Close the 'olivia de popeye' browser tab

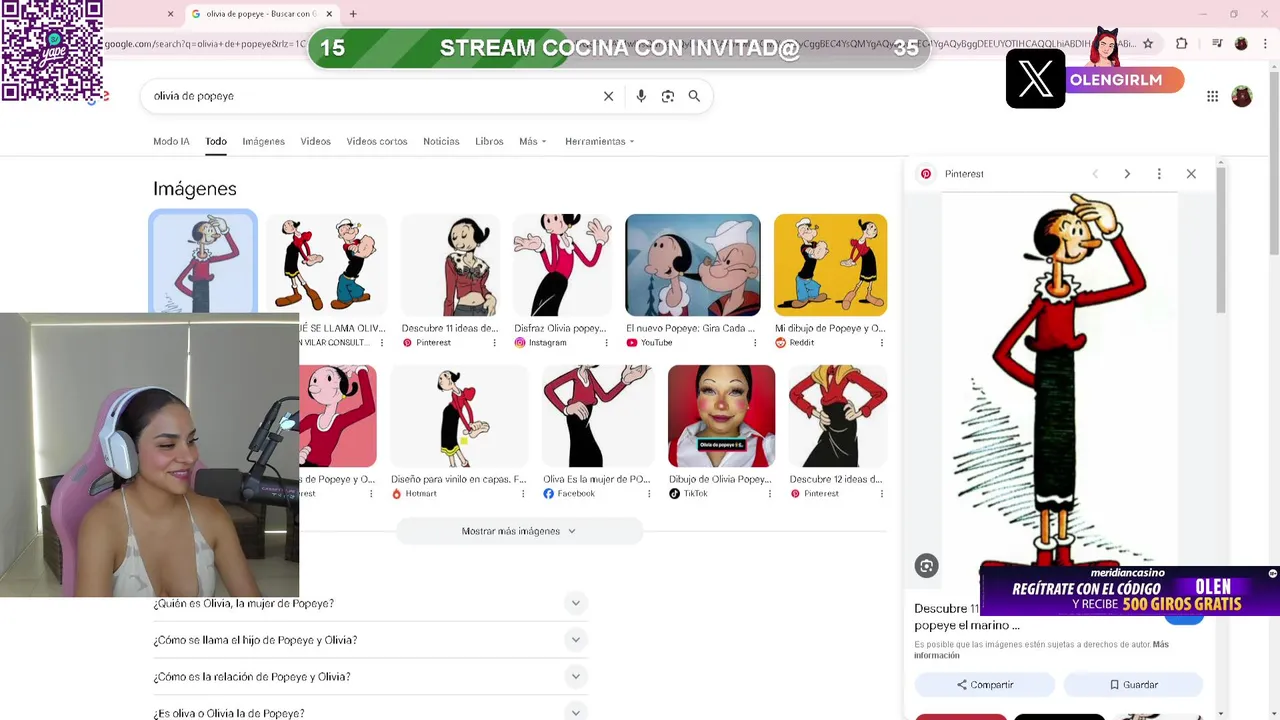329,14
